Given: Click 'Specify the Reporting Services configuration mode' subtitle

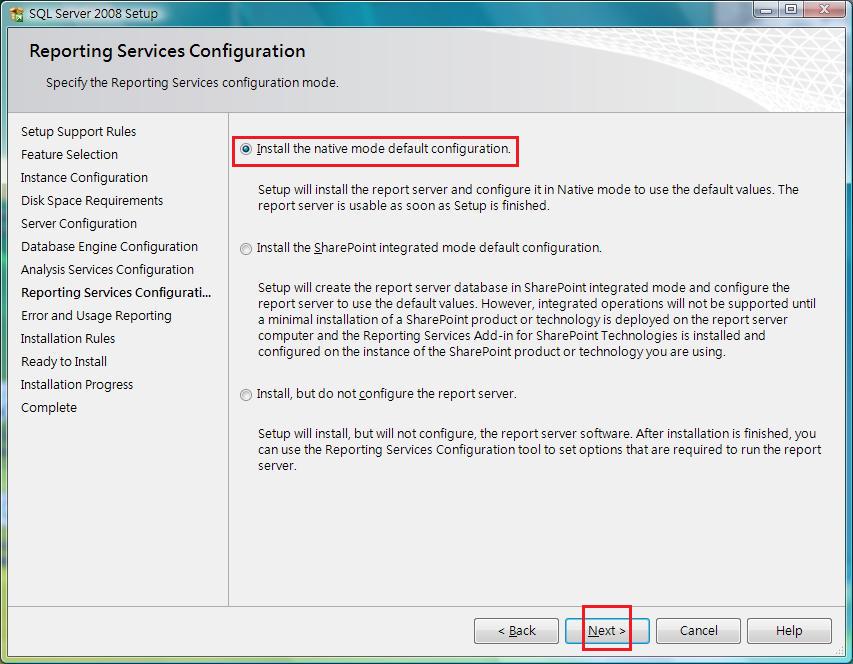Looking at the screenshot, I should [x=192, y=83].
